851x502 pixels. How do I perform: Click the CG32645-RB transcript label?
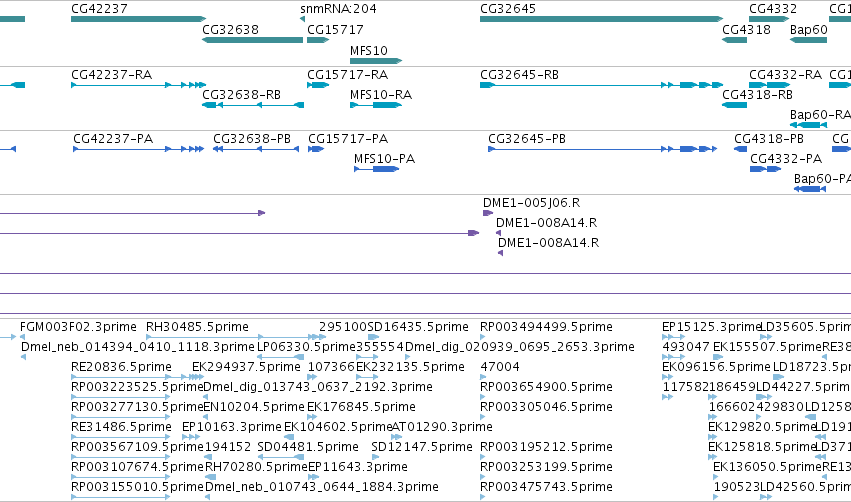point(519,74)
